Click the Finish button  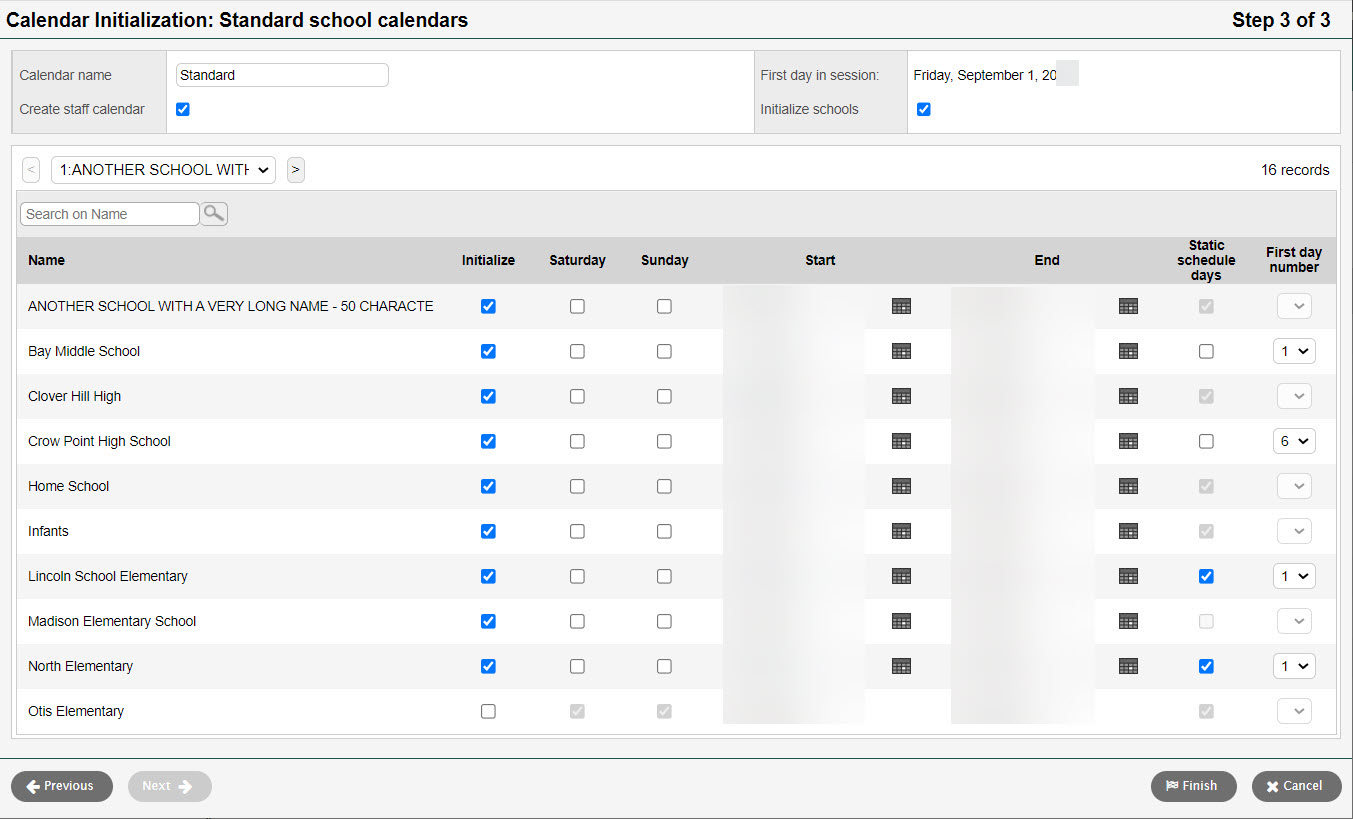1193,786
